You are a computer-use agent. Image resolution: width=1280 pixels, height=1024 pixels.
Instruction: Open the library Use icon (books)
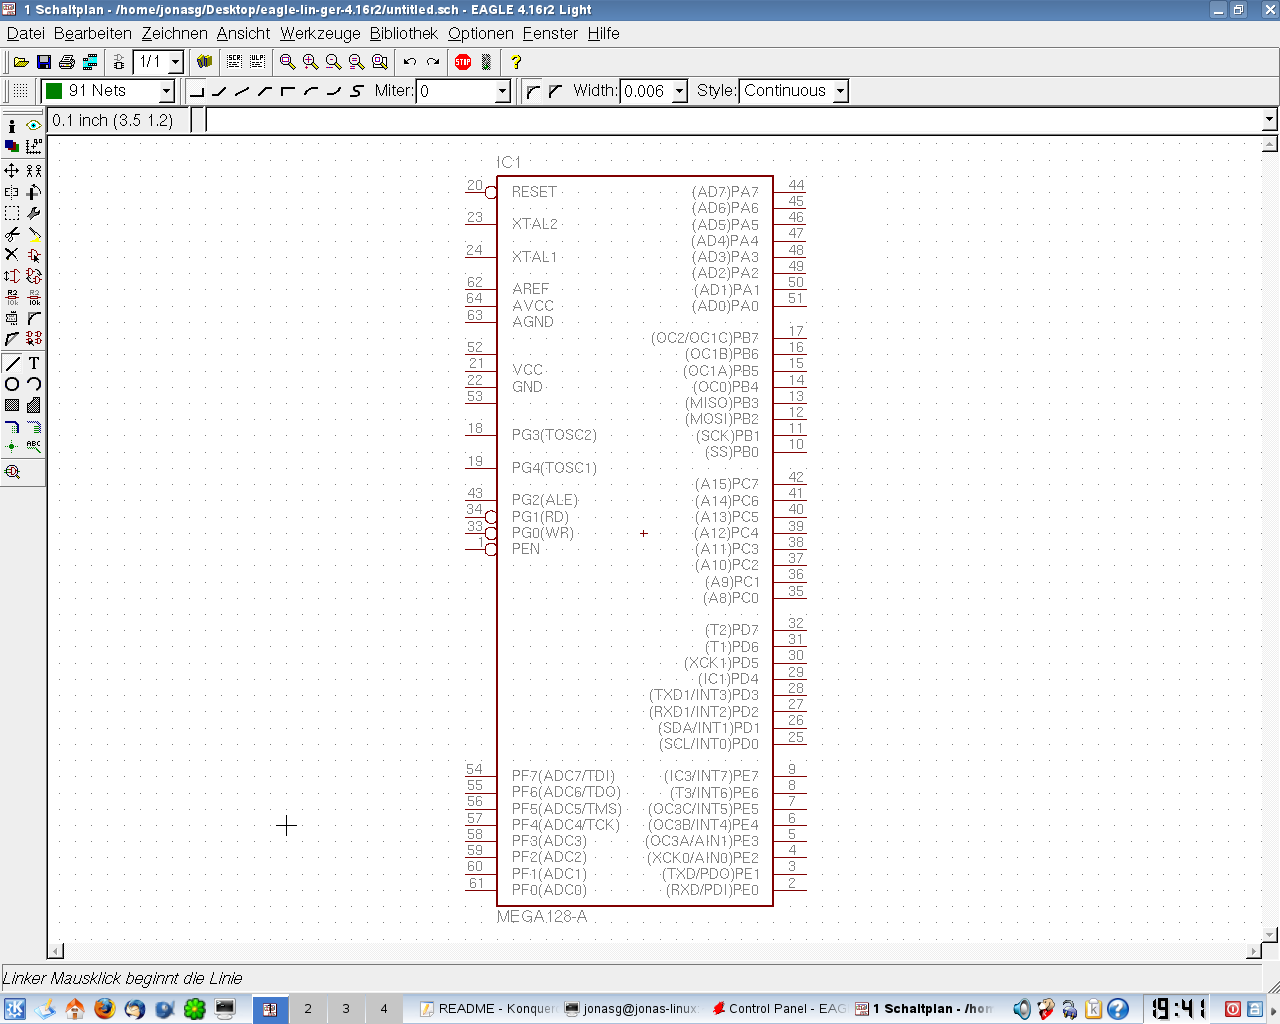coord(204,62)
